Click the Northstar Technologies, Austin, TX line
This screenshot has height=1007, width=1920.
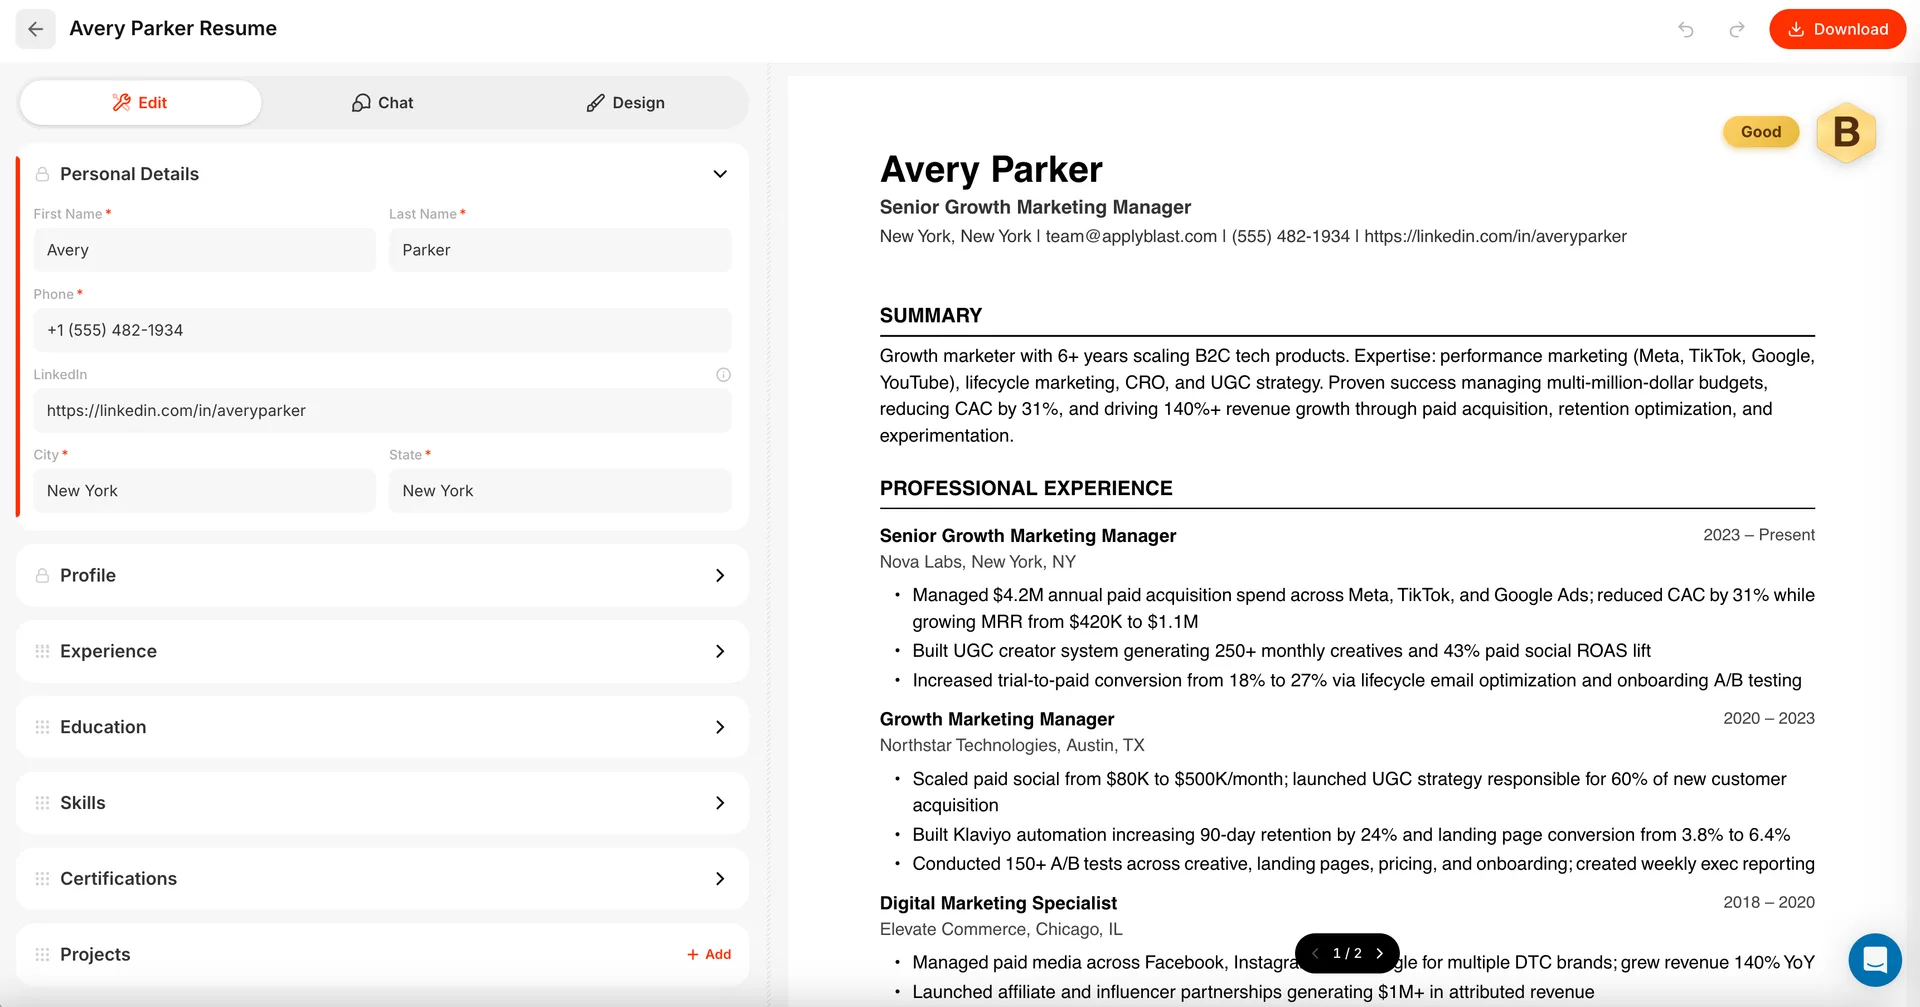[1012, 746]
